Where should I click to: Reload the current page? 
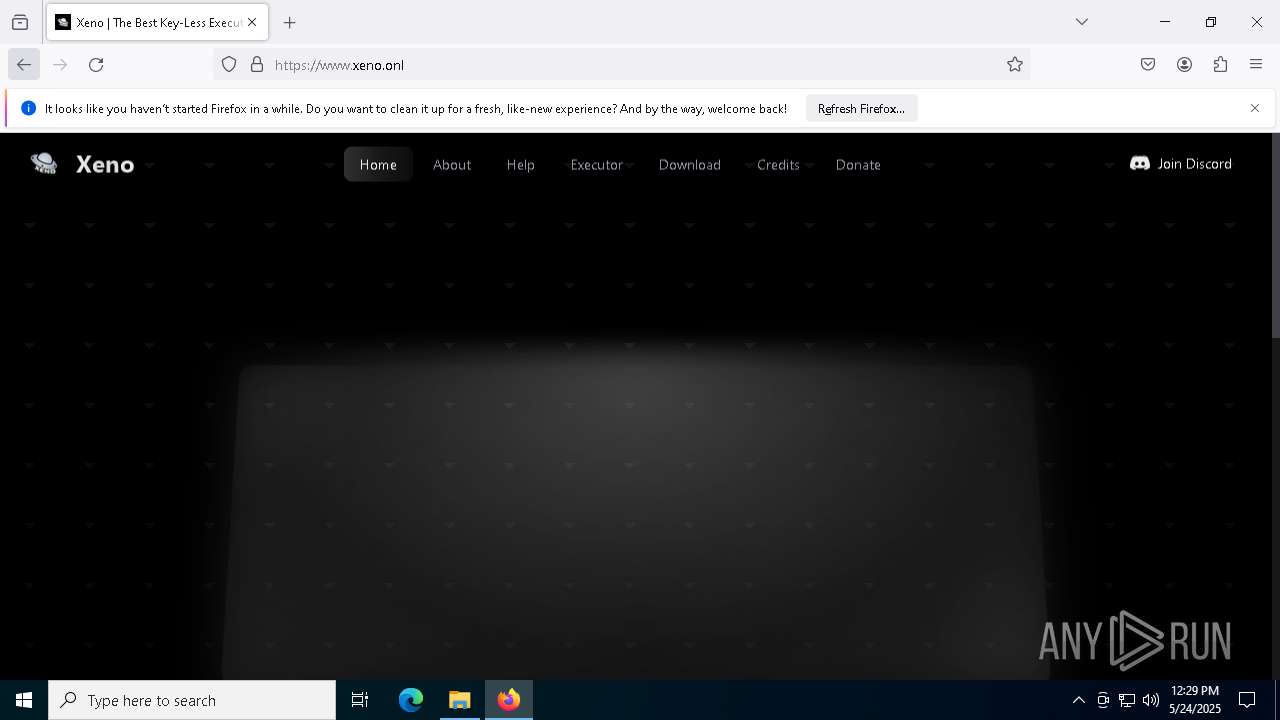pyautogui.click(x=96, y=65)
